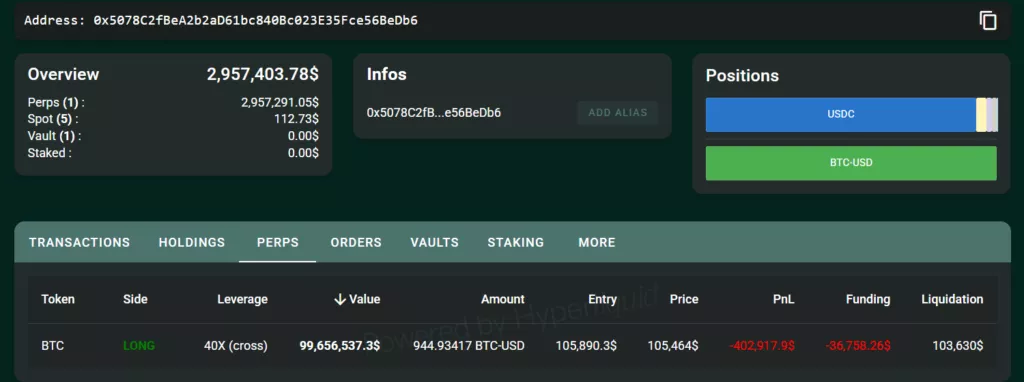Sort by the Token column header
1024x382 pixels.
58,299
